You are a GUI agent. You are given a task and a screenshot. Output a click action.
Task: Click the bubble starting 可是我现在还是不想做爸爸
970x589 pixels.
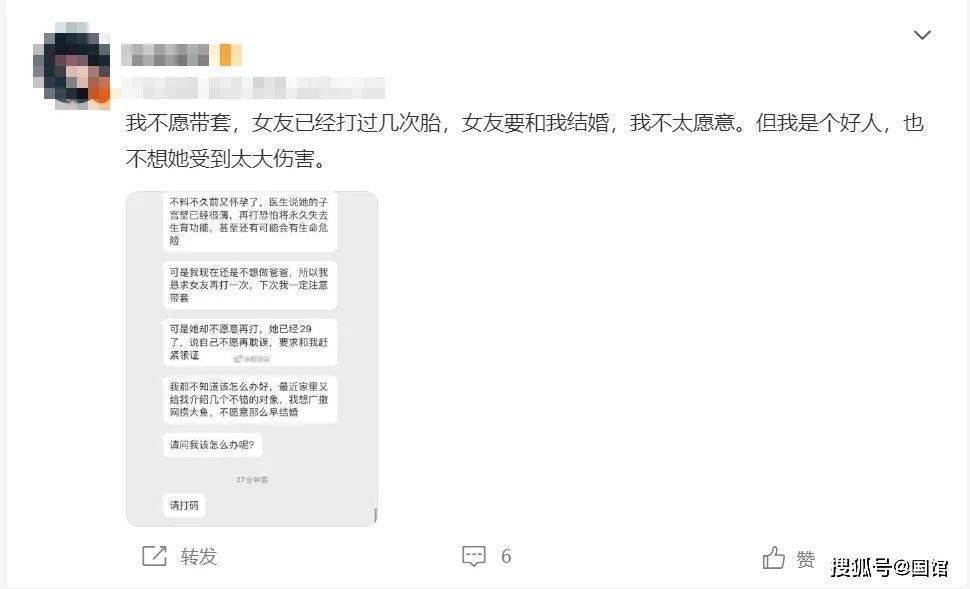(250, 285)
